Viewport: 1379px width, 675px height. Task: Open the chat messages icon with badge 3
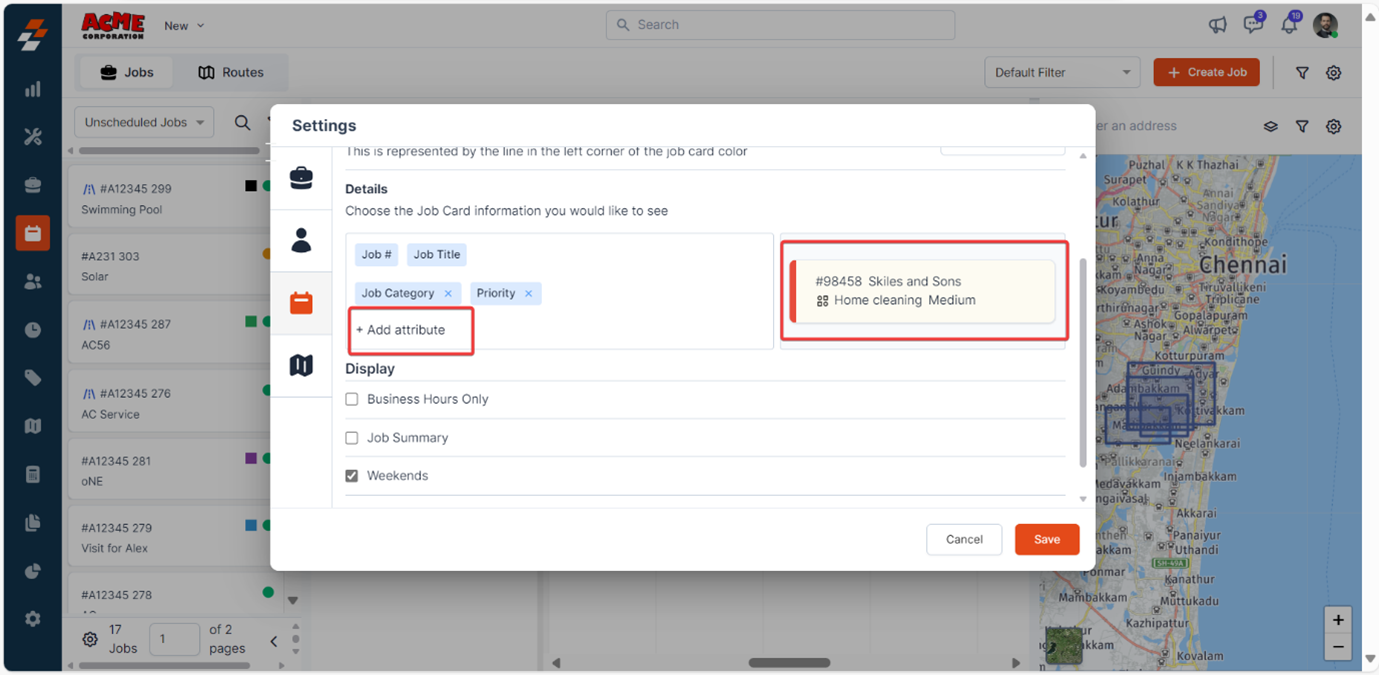(x=1253, y=25)
